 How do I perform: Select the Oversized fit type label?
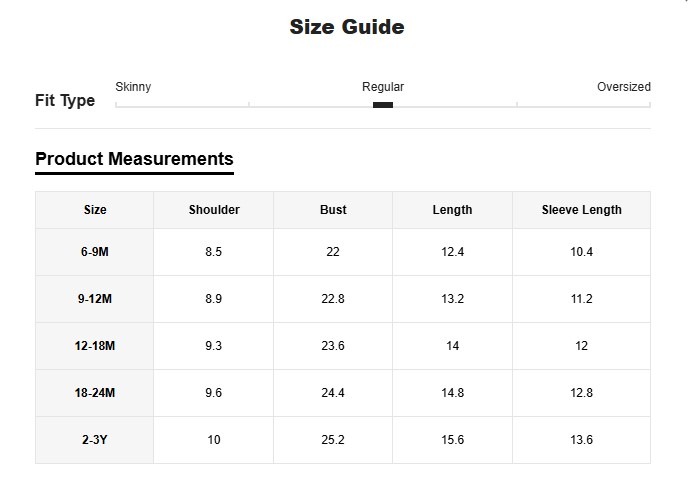pos(623,87)
